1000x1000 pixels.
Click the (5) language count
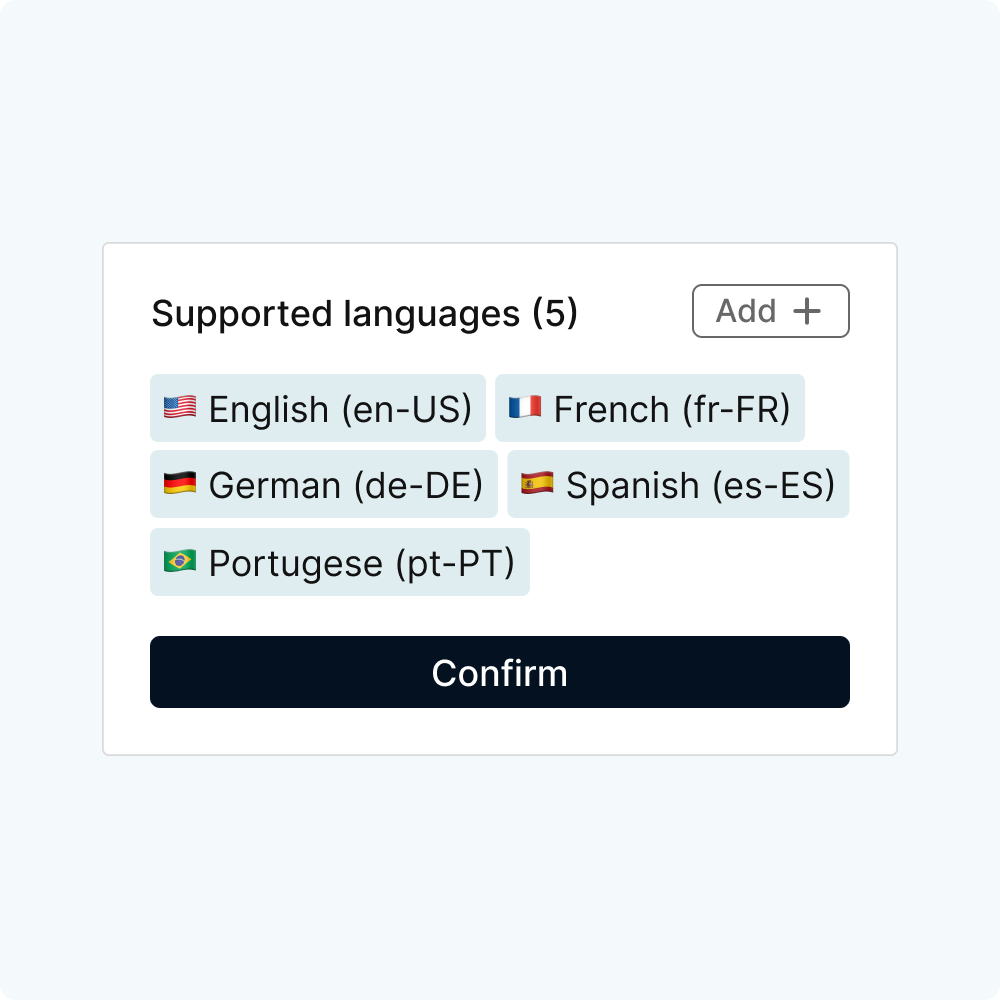[555, 314]
